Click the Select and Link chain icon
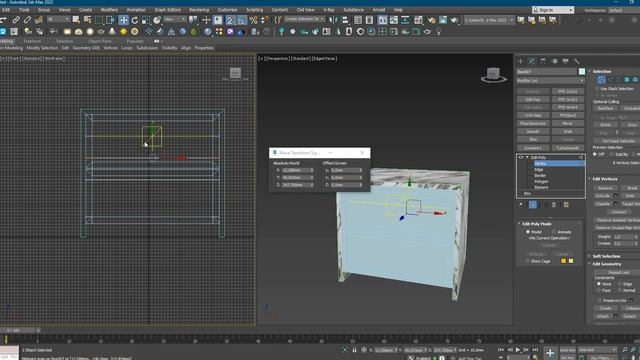 pos(16,20)
